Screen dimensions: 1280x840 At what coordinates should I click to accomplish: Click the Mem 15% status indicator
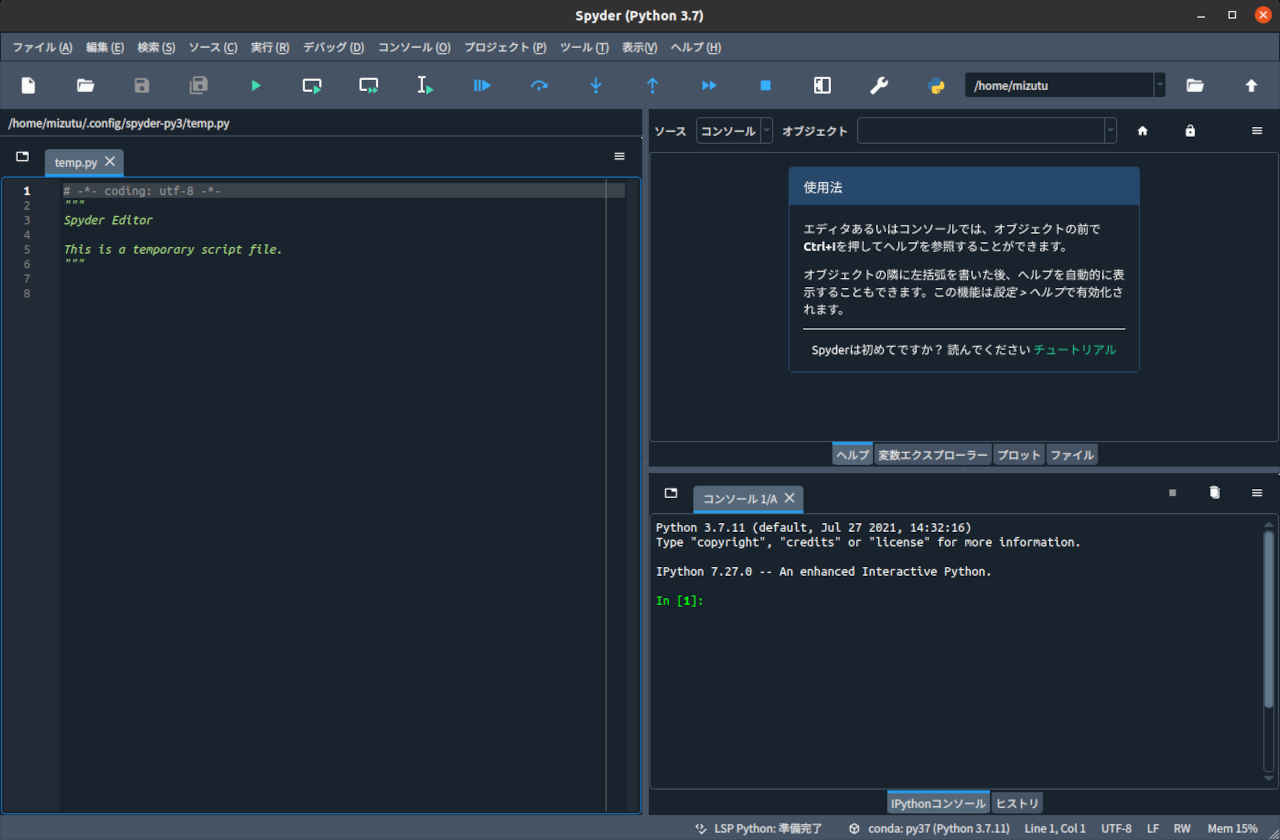(1232, 829)
